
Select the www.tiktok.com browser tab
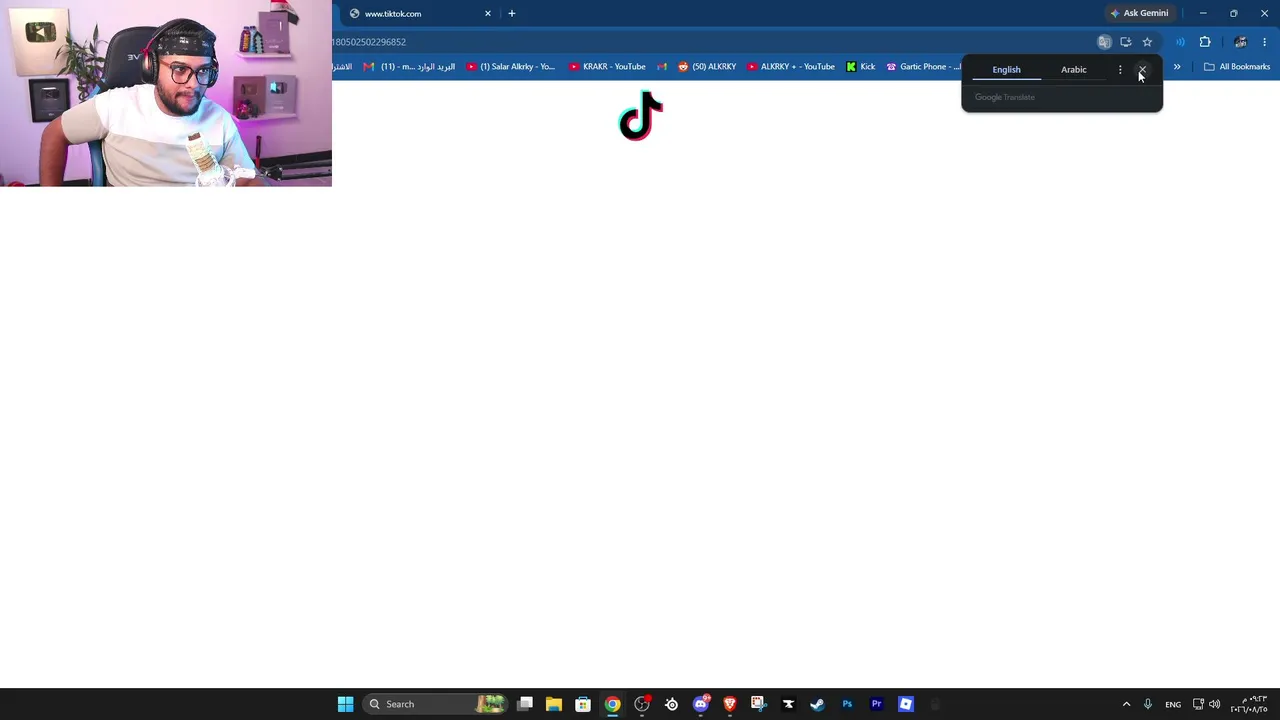pyautogui.click(x=418, y=14)
